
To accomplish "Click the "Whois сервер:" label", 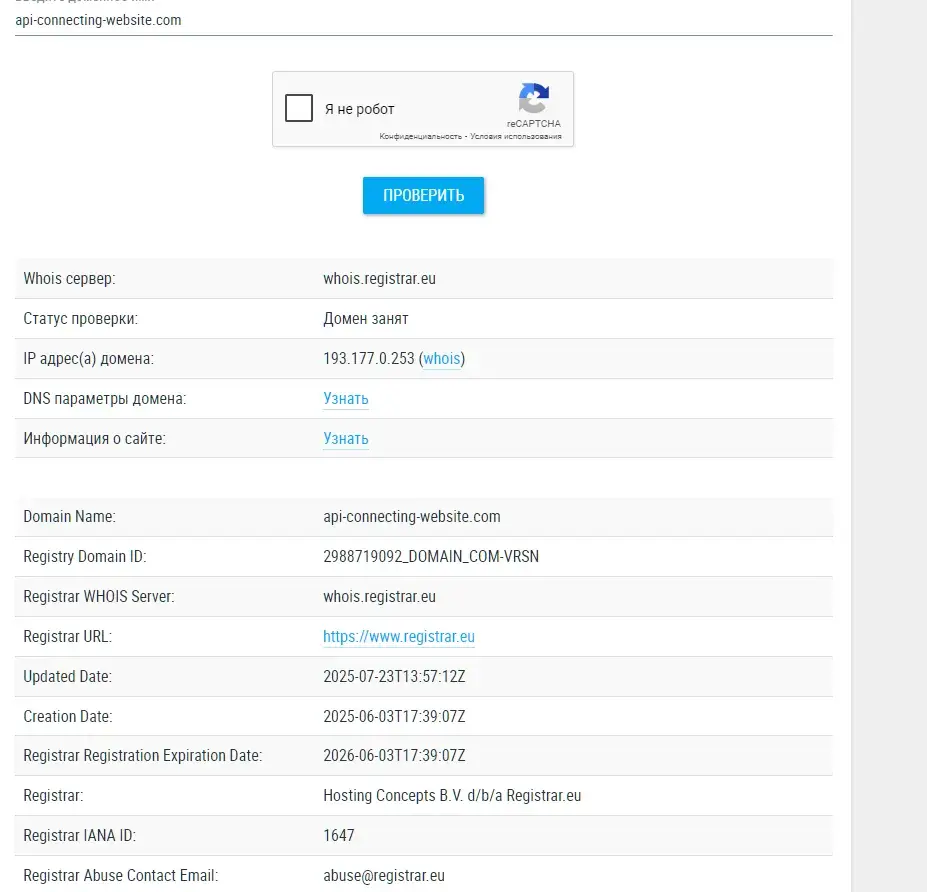I will tap(69, 278).
